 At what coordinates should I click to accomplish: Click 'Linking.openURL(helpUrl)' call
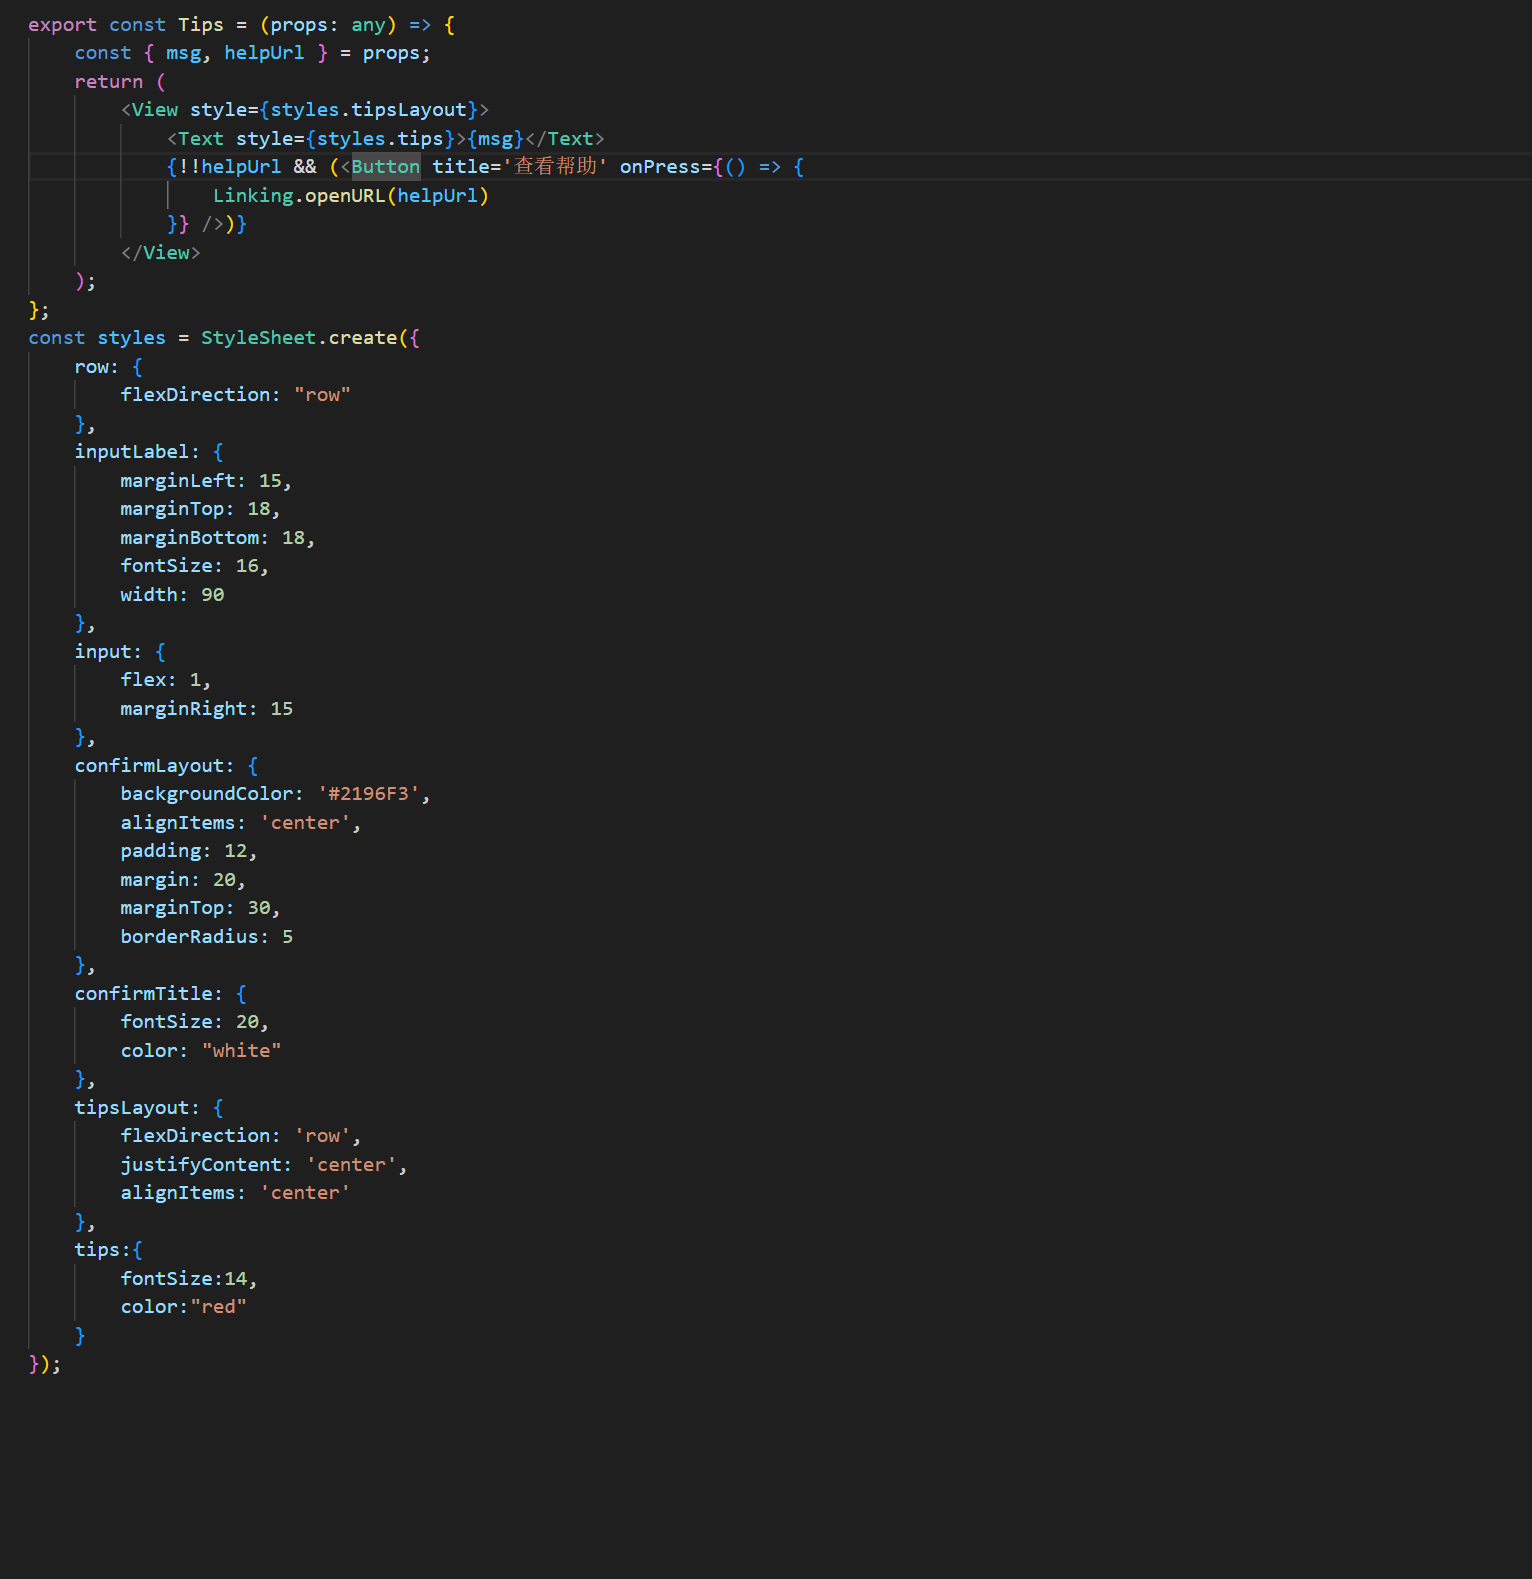(351, 195)
